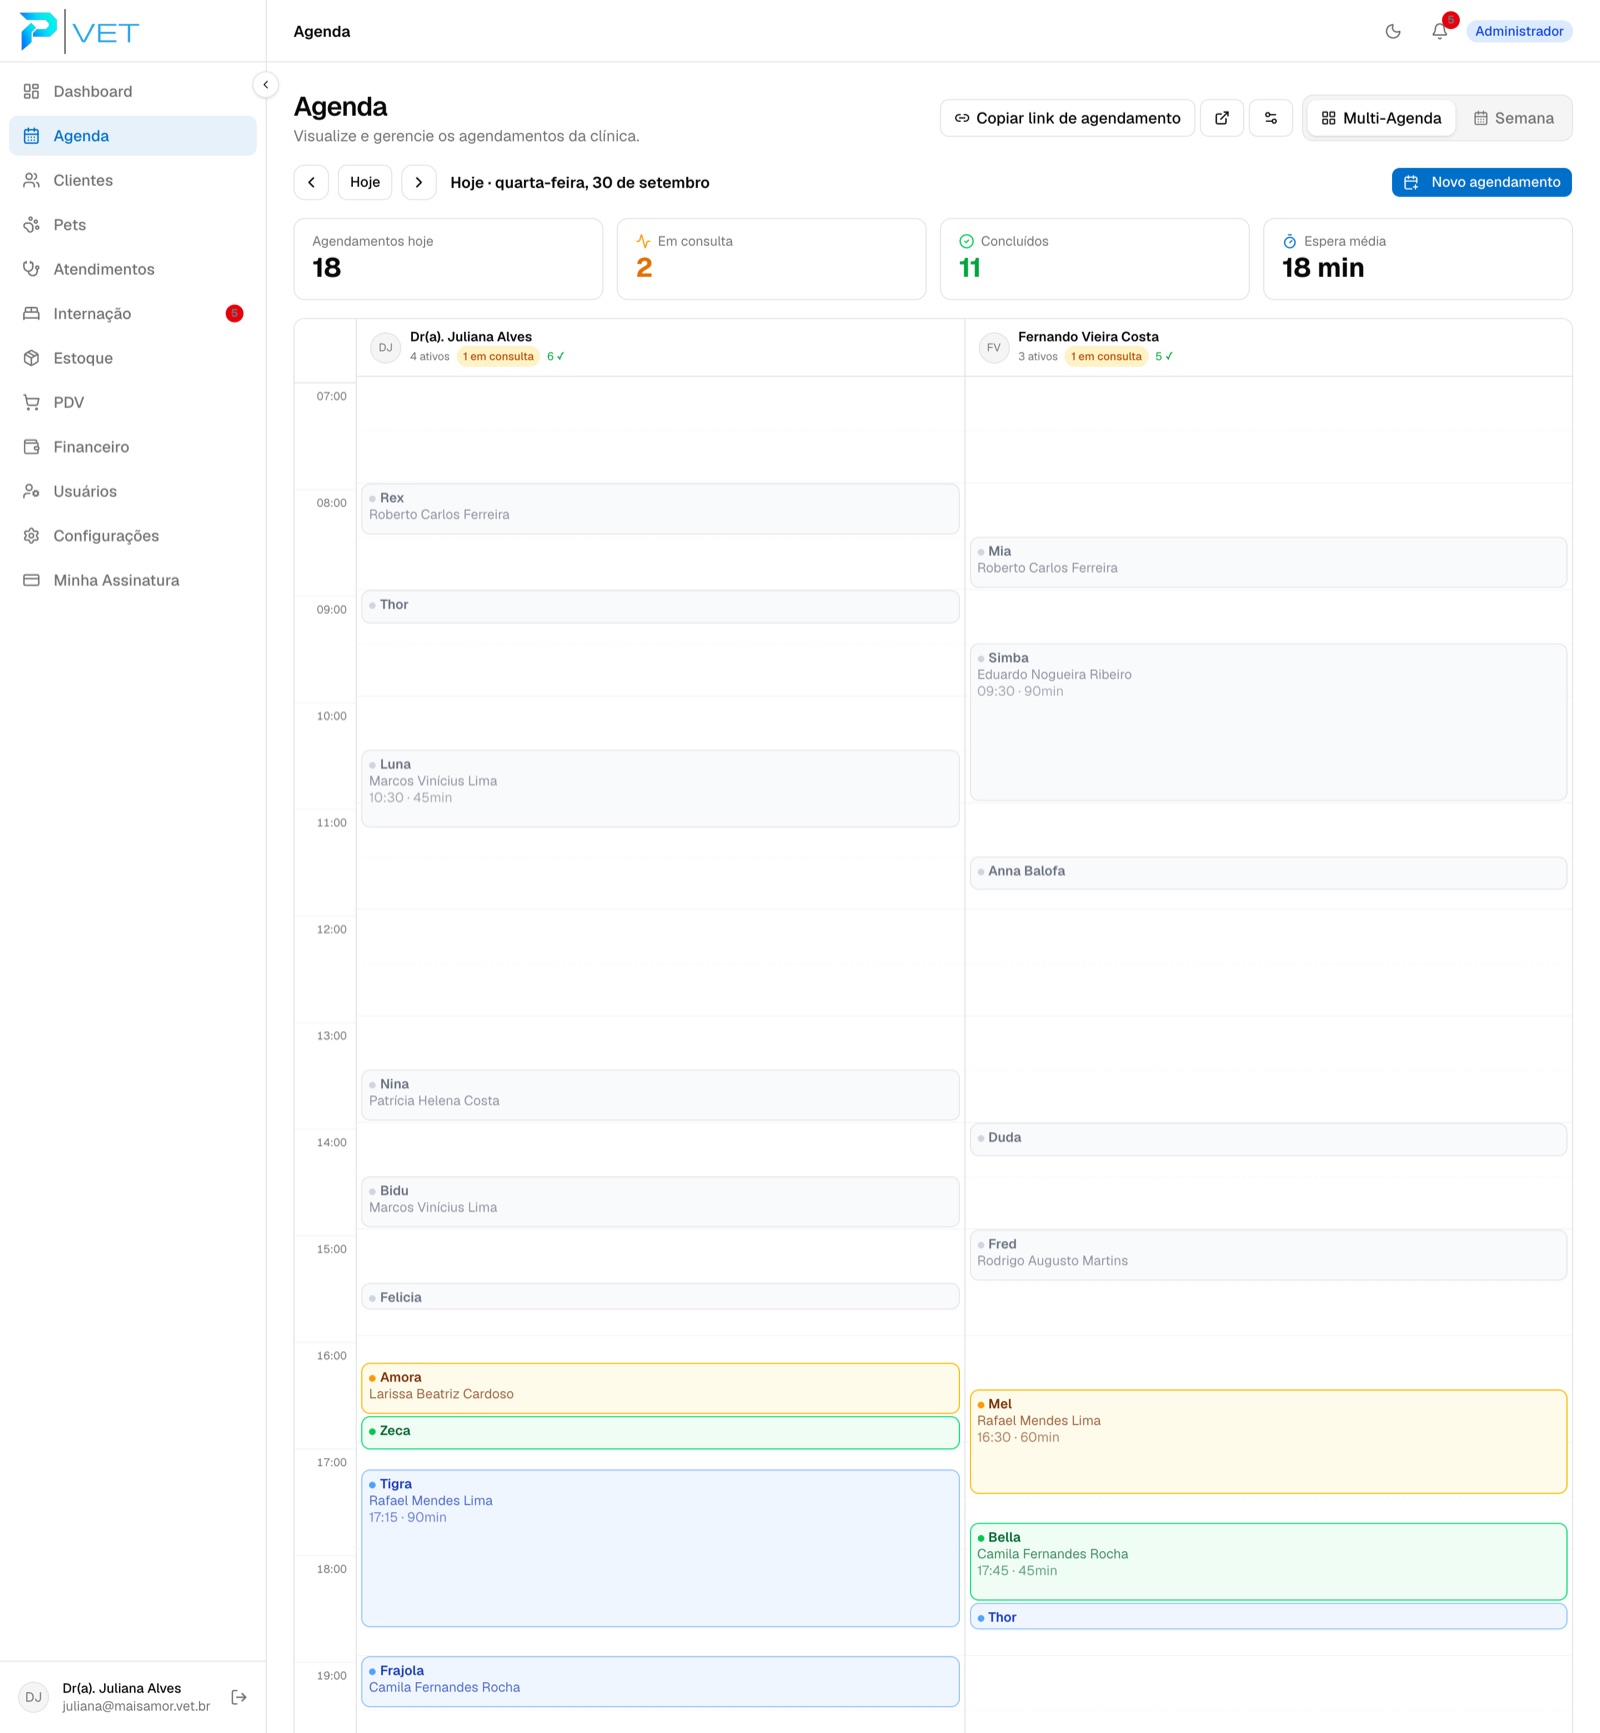Click Copiar link de agendamento
The height and width of the screenshot is (1733, 1600).
click(x=1067, y=118)
